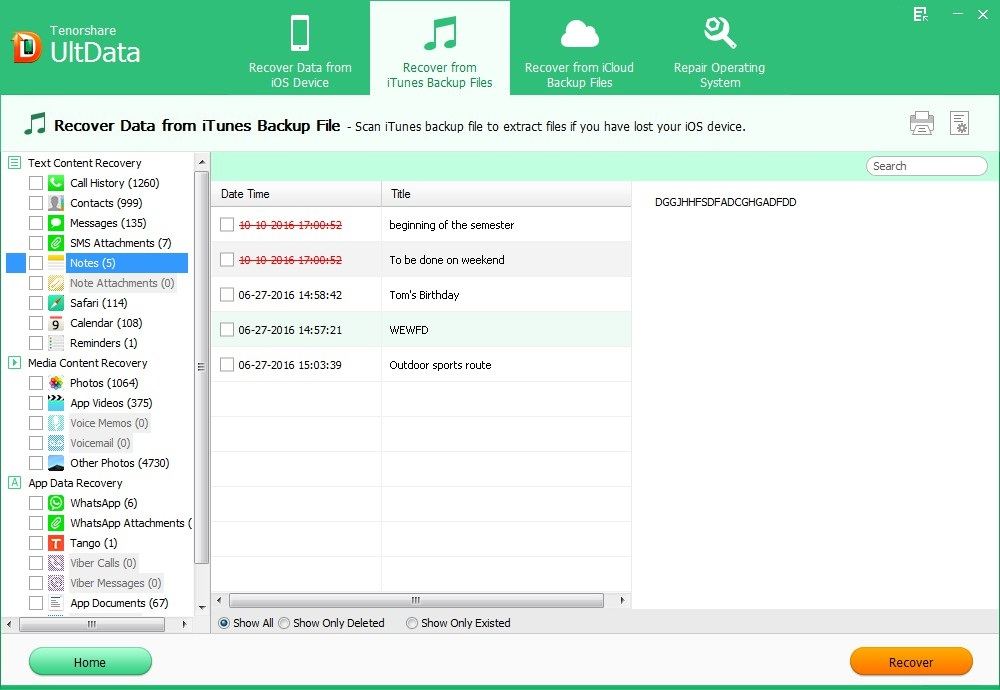Click inside the Search field
The image size is (1000, 690).
click(925, 165)
